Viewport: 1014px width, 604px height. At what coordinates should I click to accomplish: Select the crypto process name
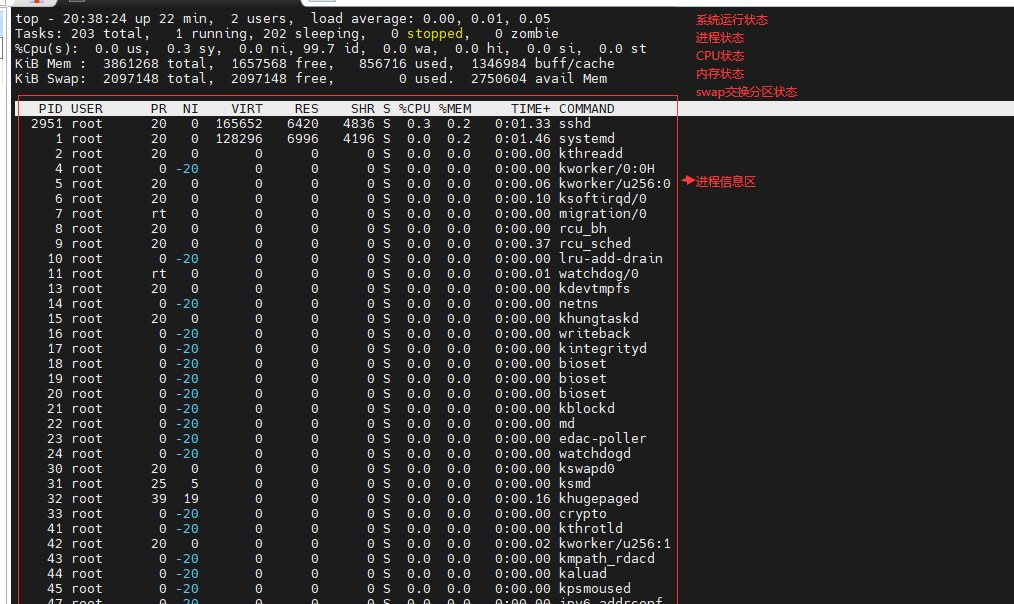[x=583, y=513]
